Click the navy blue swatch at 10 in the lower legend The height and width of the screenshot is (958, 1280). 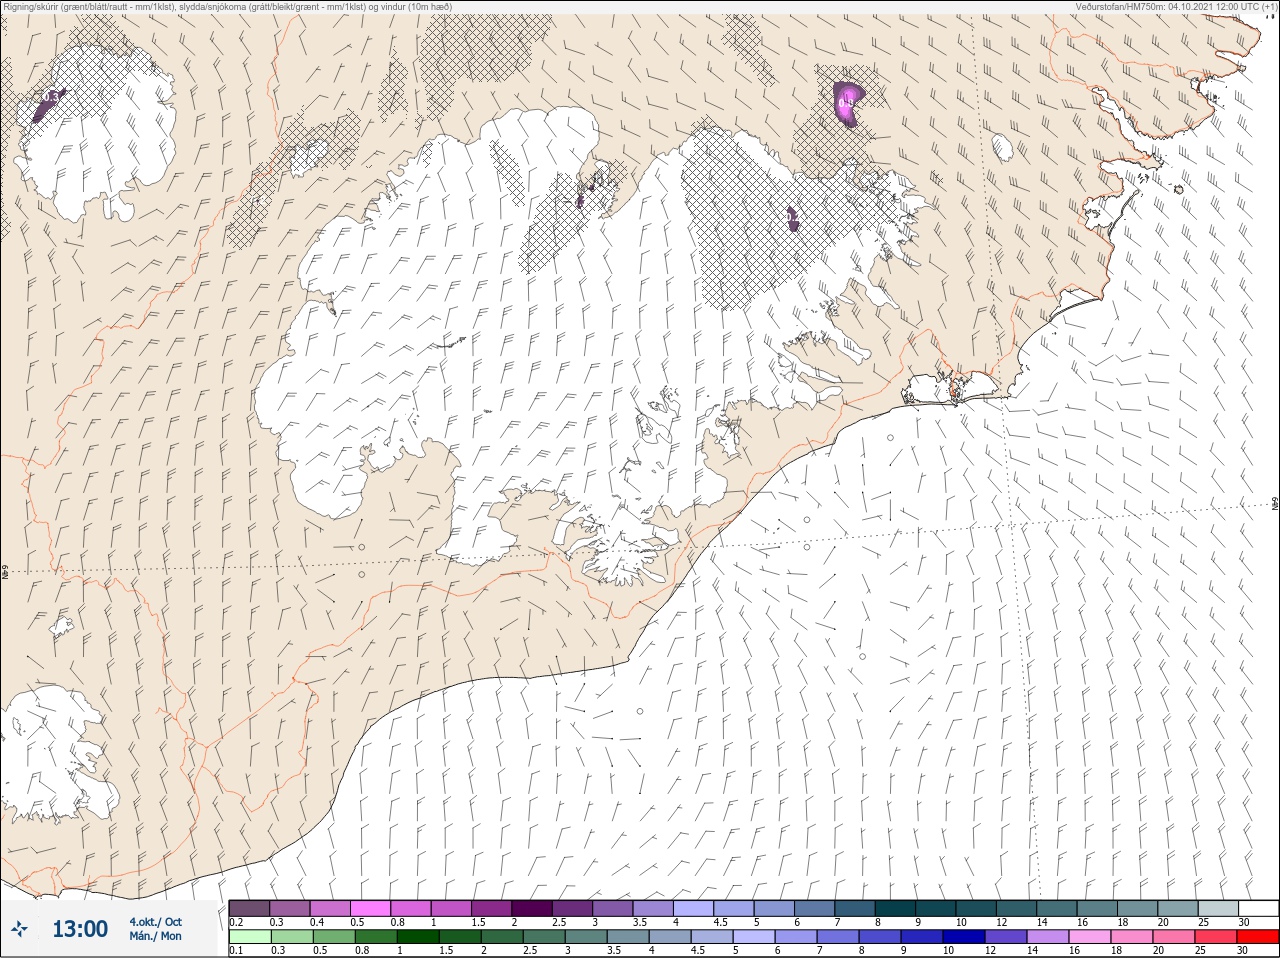964,937
